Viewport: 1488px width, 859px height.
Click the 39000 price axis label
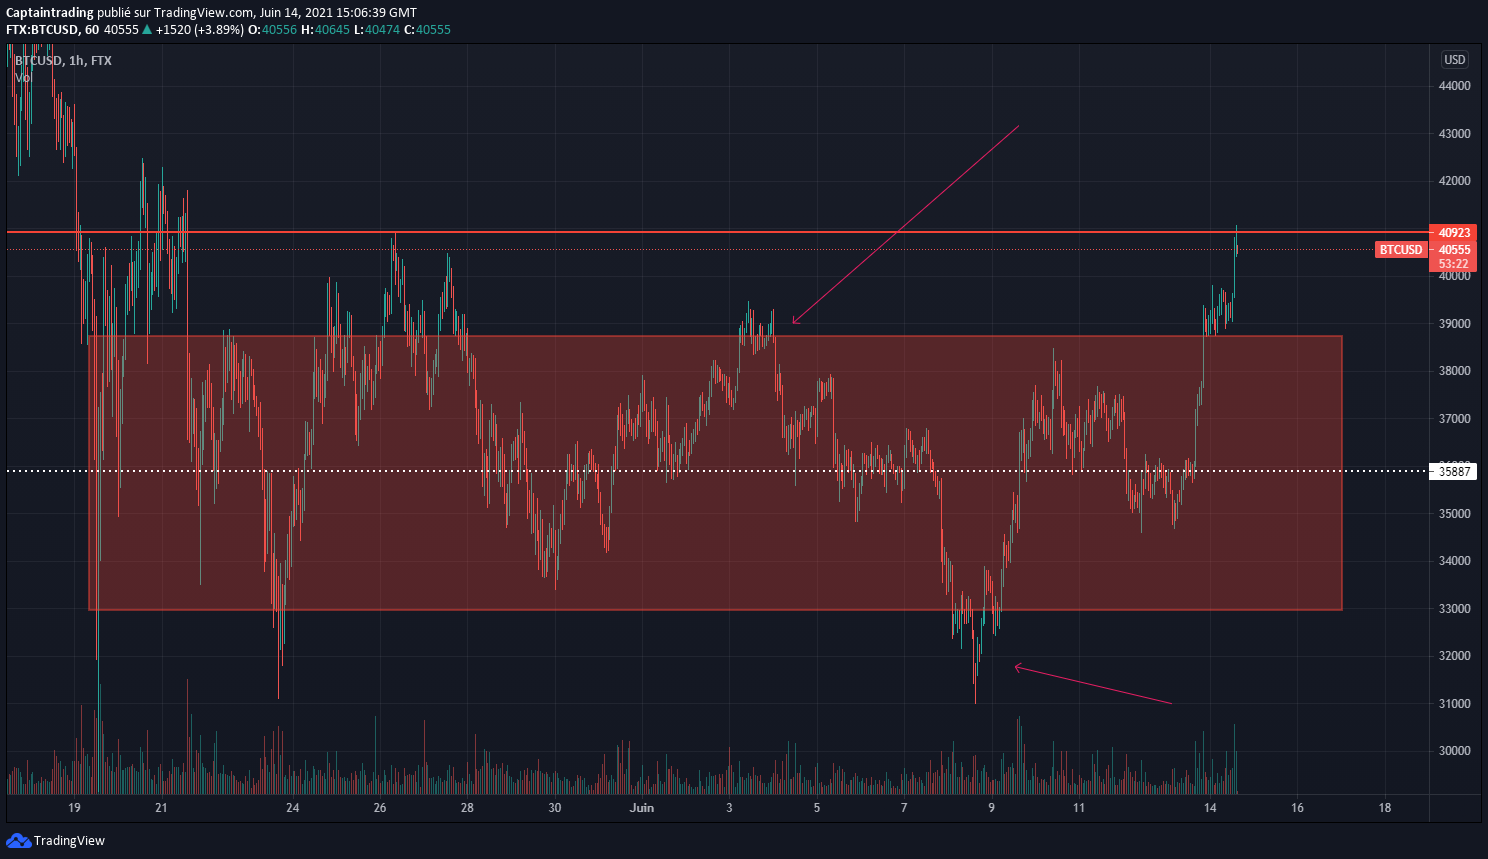pyautogui.click(x=1454, y=324)
